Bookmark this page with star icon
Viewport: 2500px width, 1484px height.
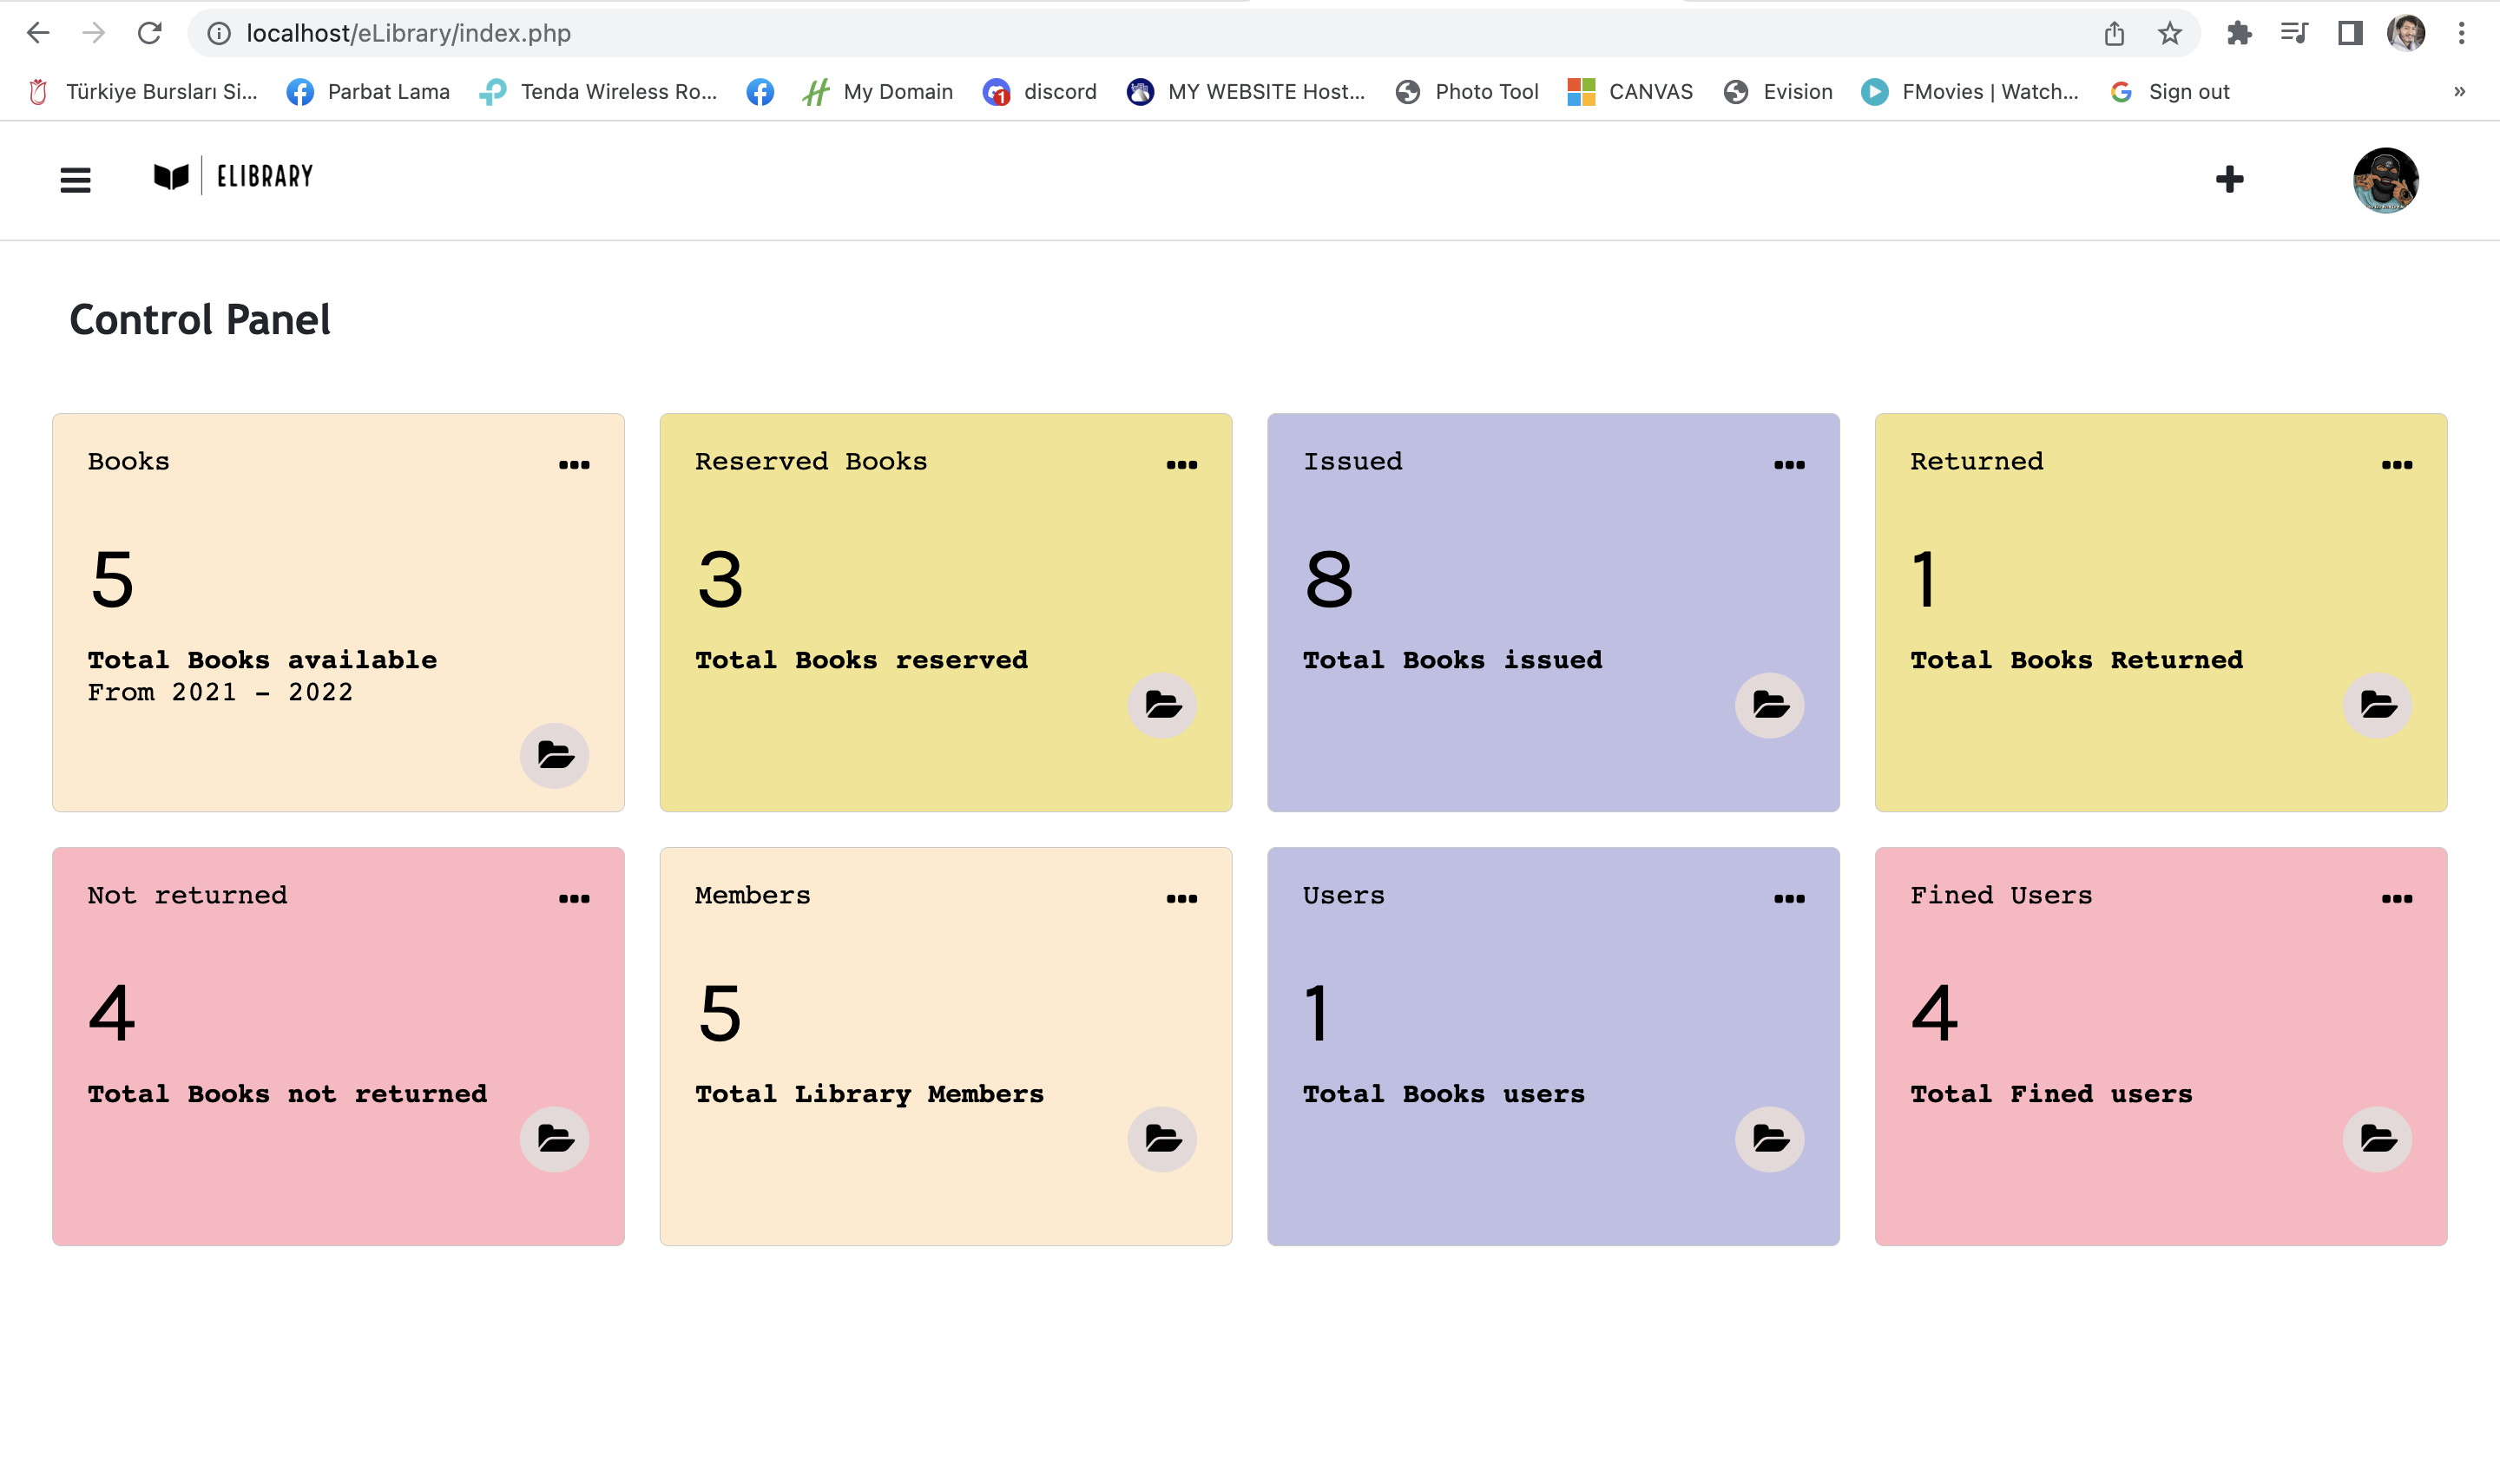tap(2169, 34)
